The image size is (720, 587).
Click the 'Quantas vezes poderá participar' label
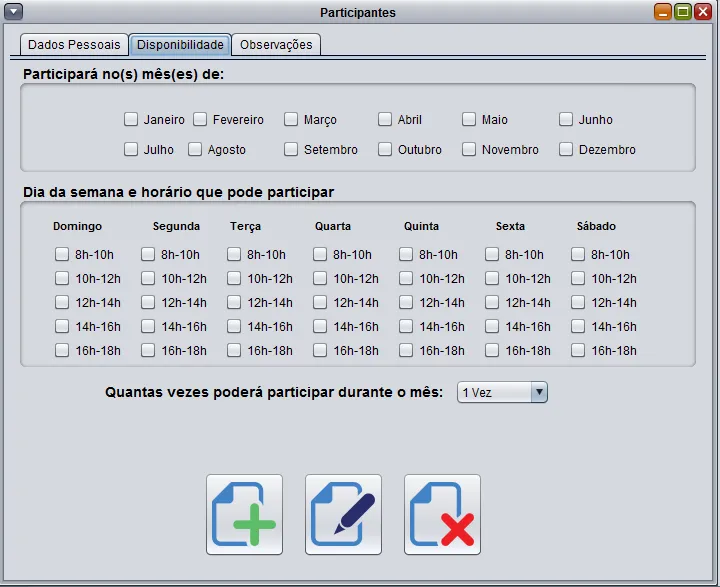pyautogui.click(x=274, y=392)
